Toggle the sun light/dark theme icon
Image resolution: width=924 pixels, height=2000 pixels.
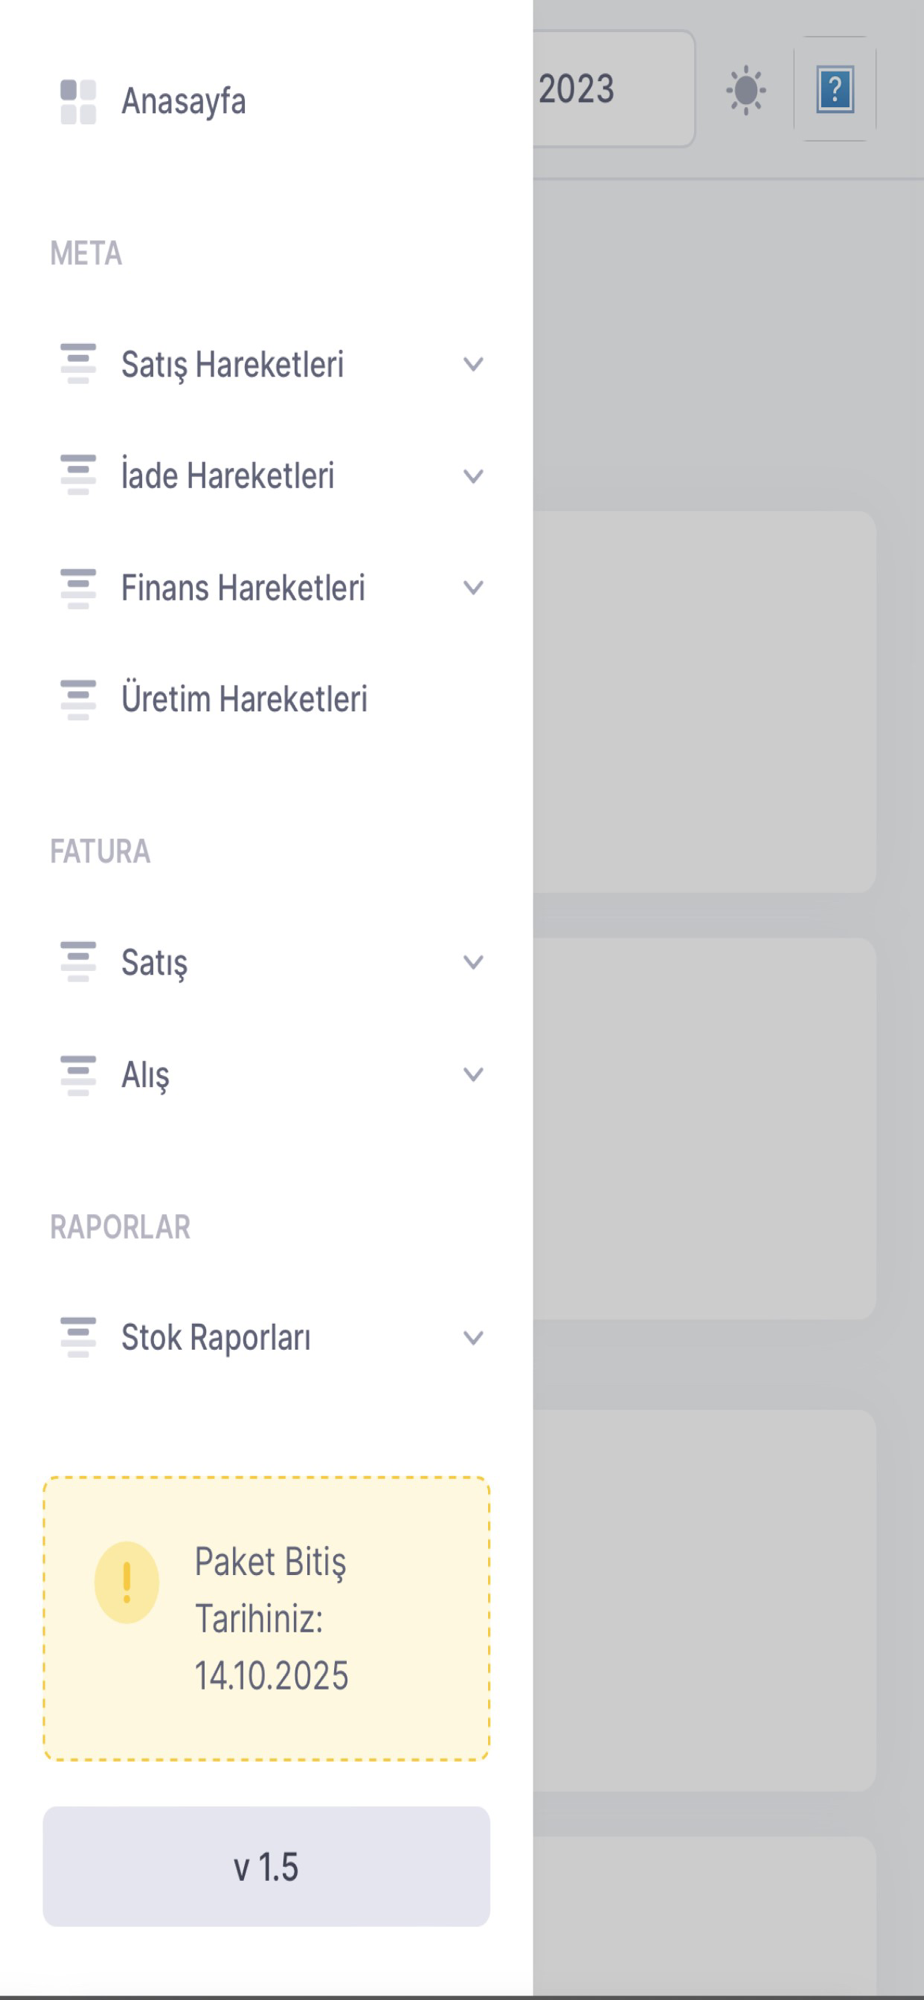pyautogui.click(x=745, y=91)
